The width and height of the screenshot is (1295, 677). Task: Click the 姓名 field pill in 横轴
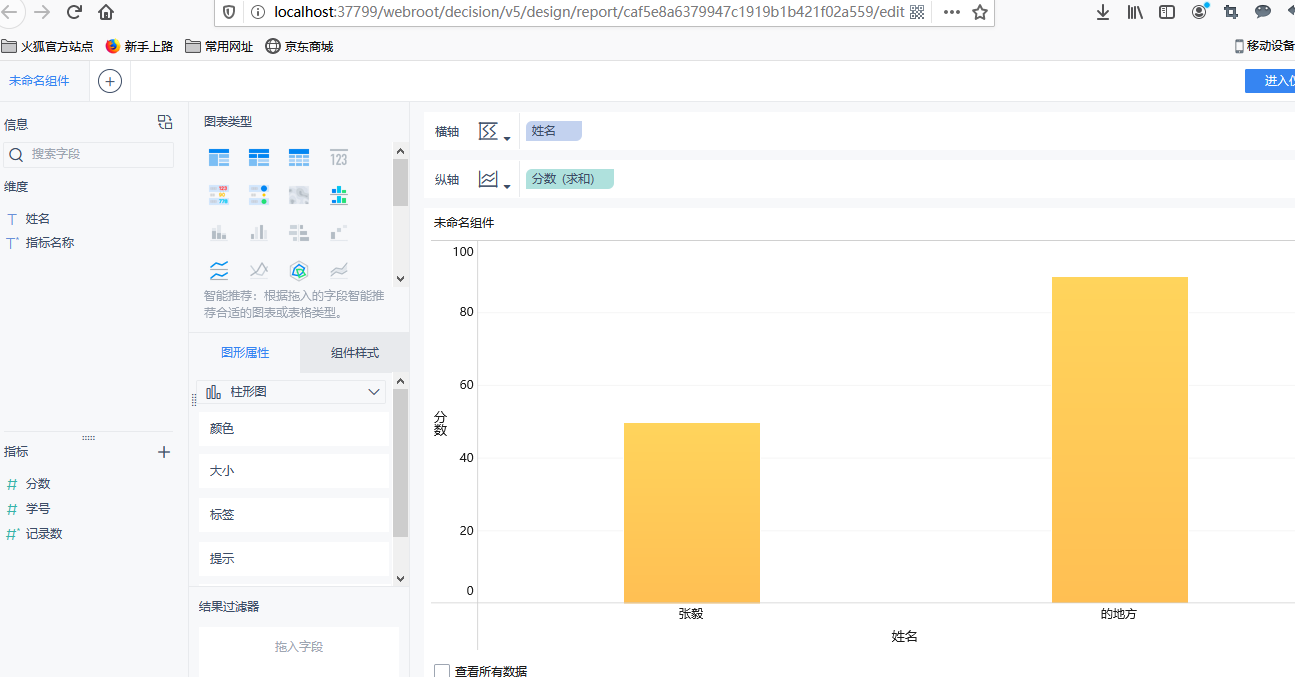click(553, 131)
